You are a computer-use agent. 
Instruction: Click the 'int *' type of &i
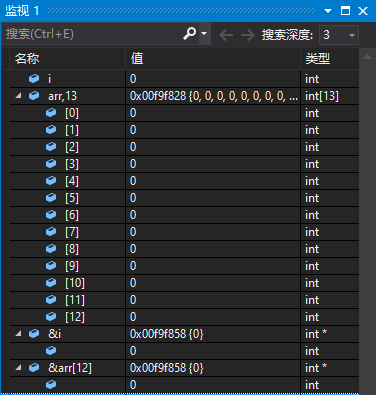pos(316,334)
